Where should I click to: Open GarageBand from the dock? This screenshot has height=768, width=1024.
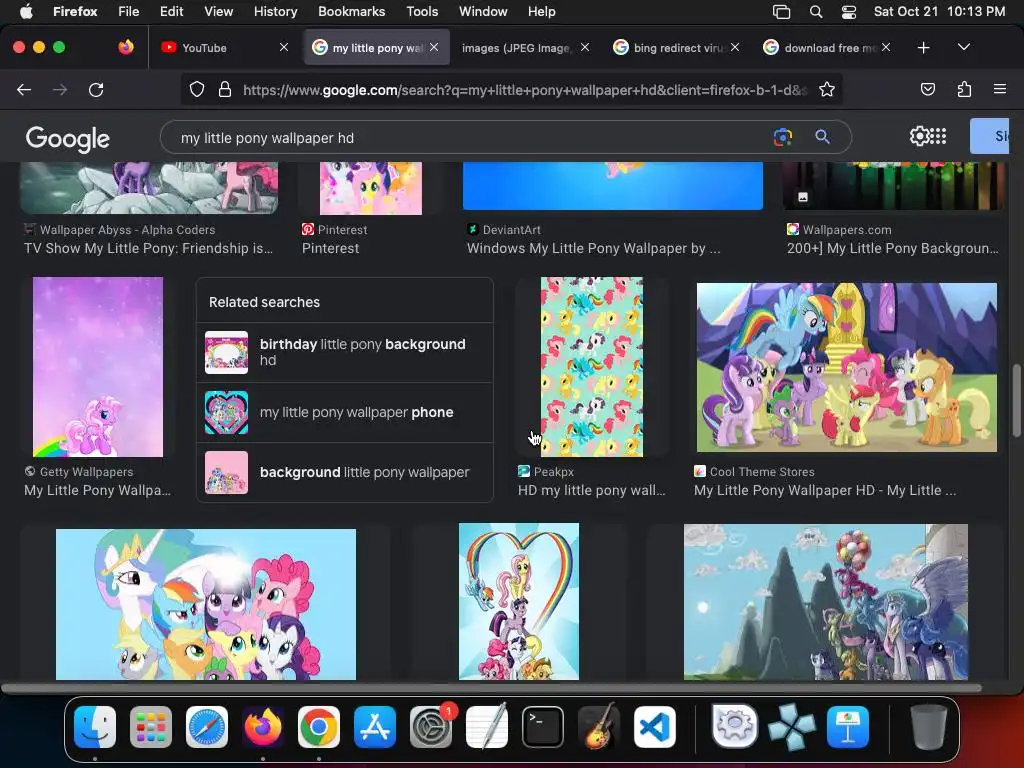click(x=599, y=727)
